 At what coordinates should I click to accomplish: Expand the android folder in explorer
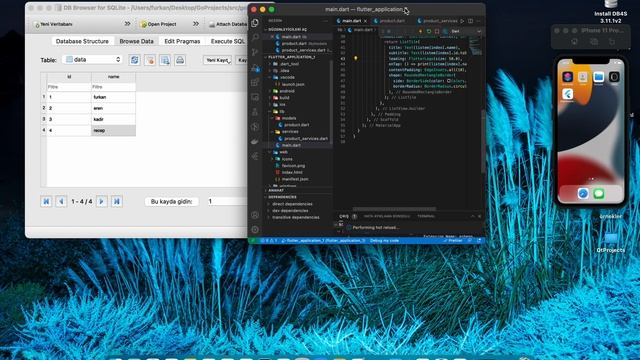pyautogui.click(x=287, y=91)
